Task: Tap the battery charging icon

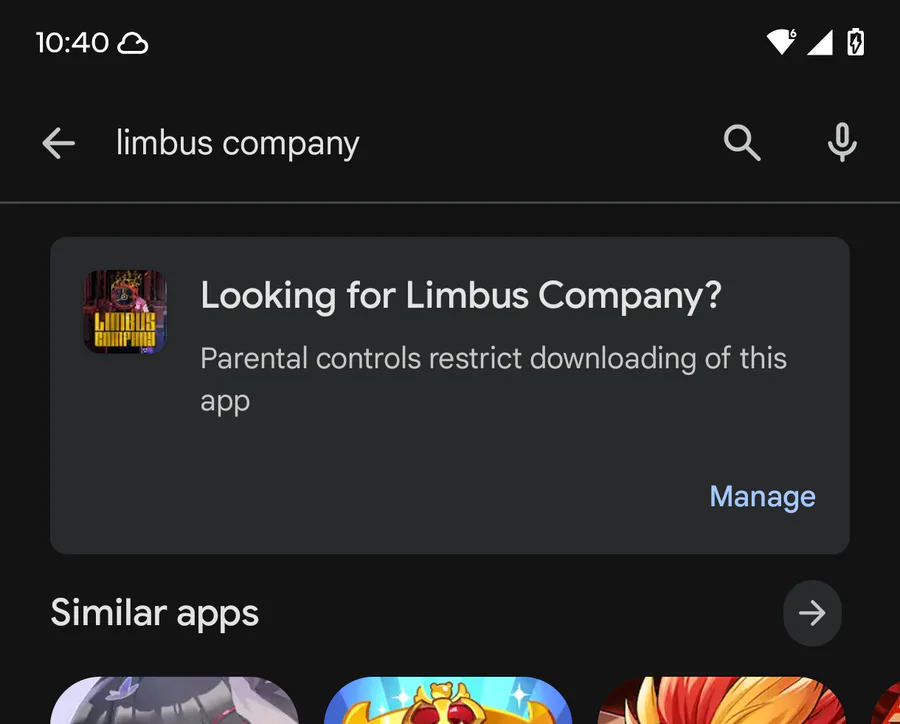Action: pos(856,42)
